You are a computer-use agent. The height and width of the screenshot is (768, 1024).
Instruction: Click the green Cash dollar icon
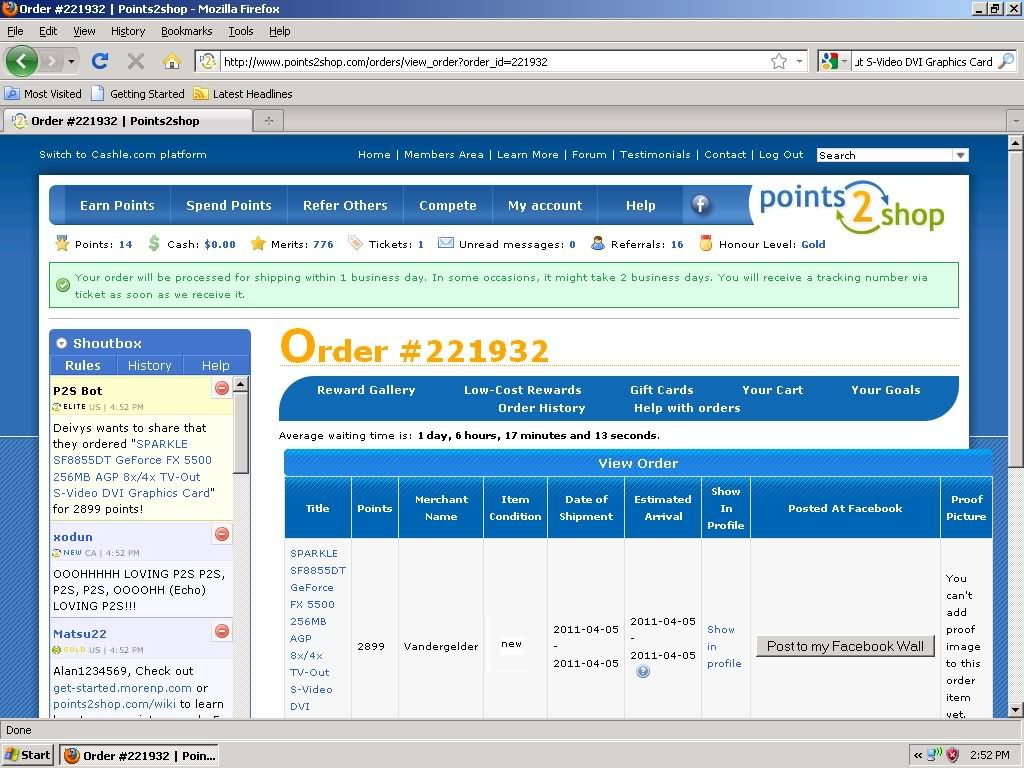pos(154,244)
